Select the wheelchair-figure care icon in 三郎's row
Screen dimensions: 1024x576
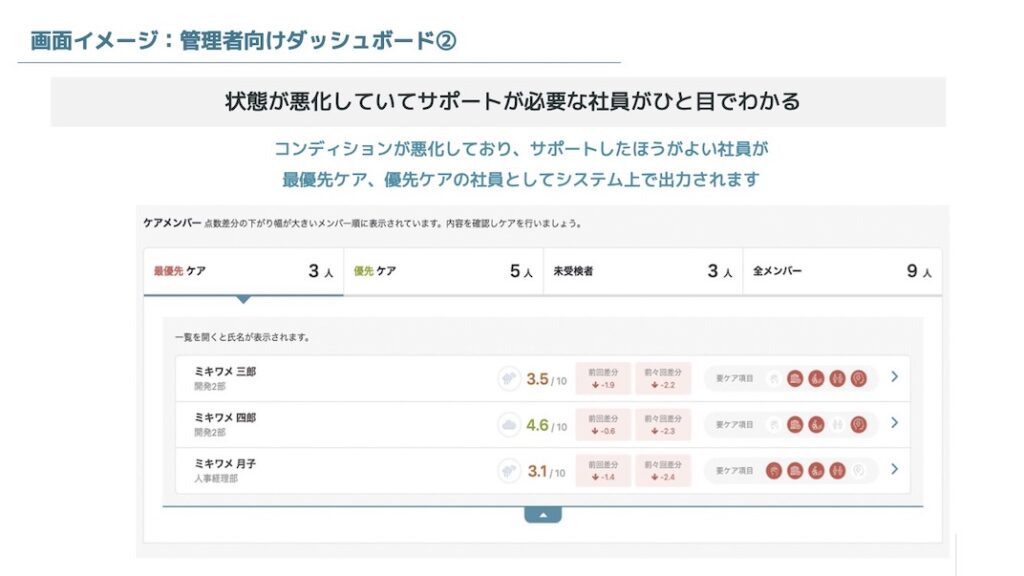815,378
